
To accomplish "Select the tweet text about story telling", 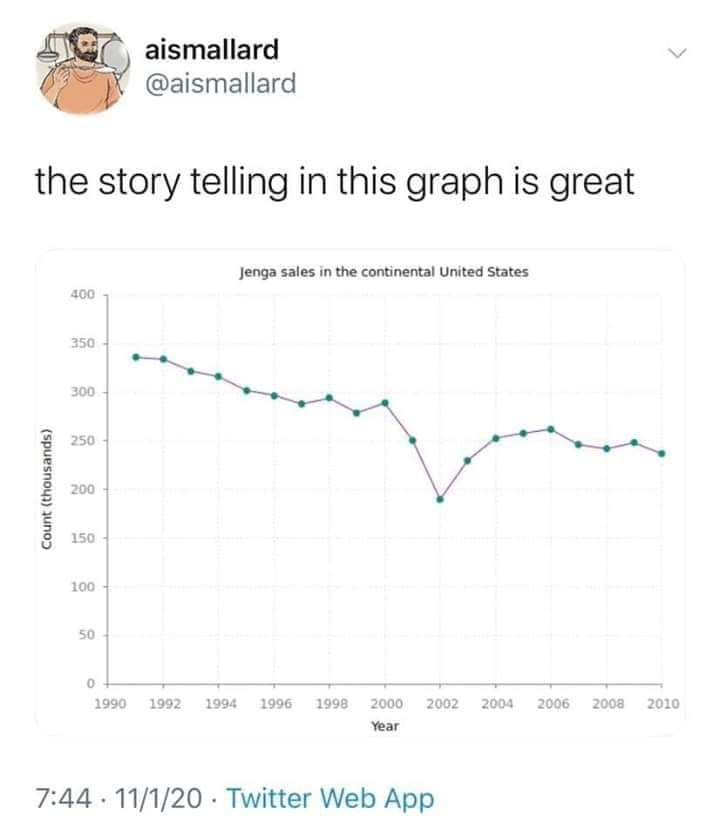I will click(335, 182).
